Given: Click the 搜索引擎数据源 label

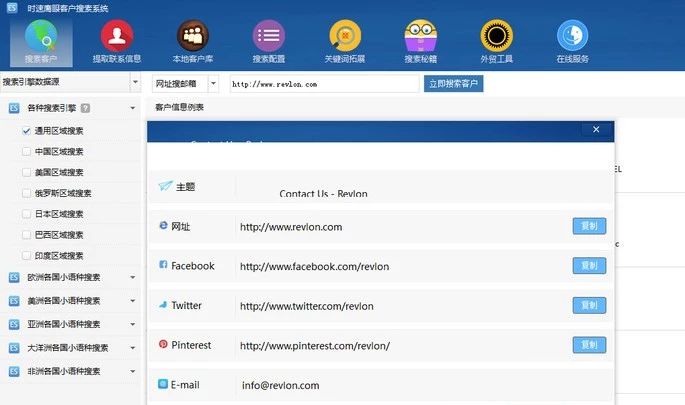Looking at the screenshot, I should click(x=31, y=82).
